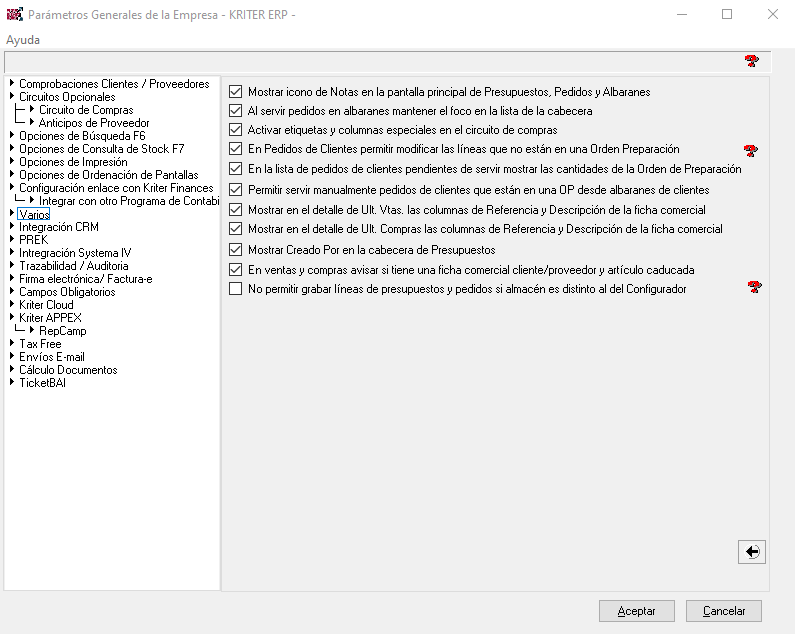Select Opciones de Impresión tree item

point(73,162)
